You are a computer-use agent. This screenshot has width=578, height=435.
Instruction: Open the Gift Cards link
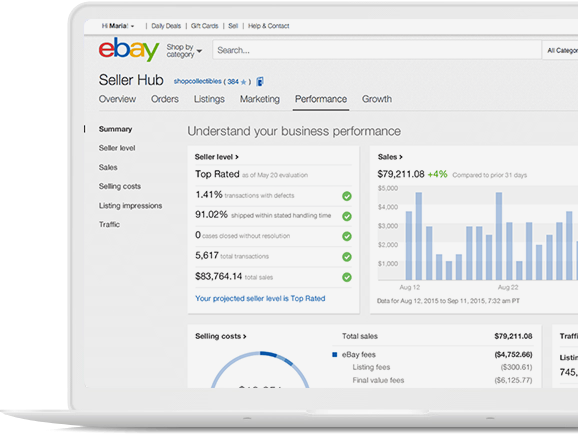pos(205,26)
